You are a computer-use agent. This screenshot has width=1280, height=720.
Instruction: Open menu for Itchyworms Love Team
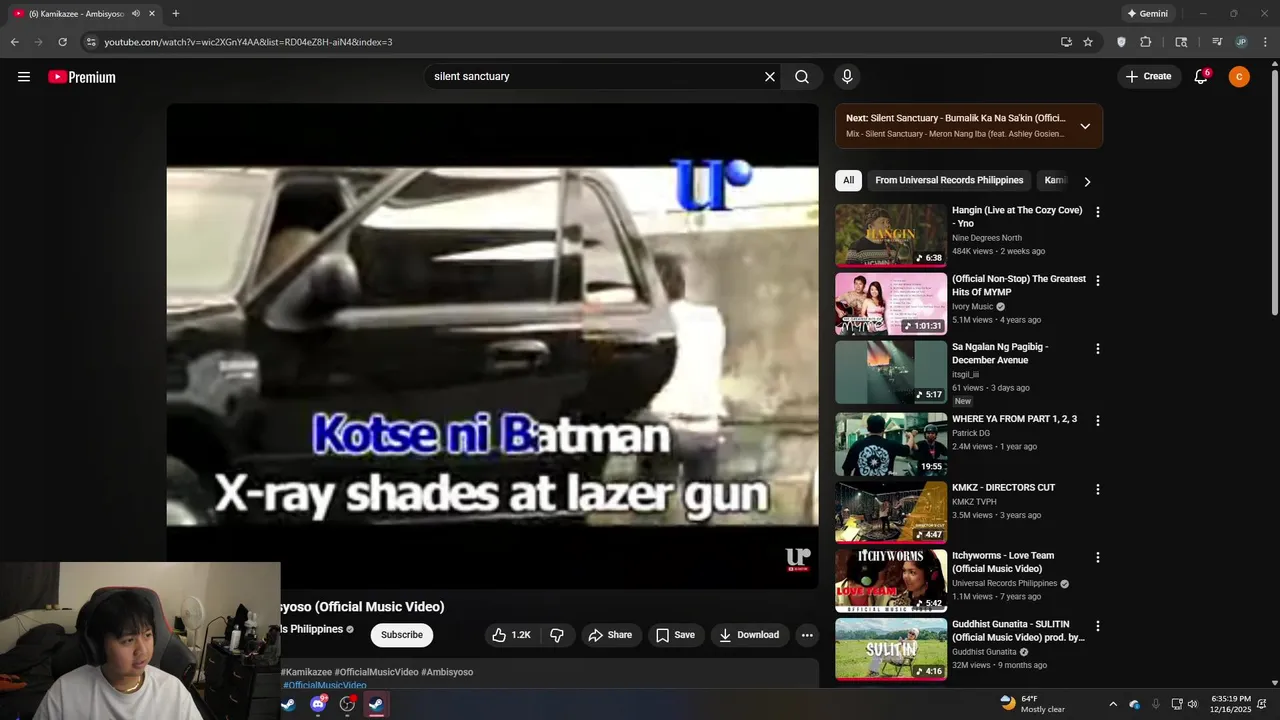(x=1098, y=558)
